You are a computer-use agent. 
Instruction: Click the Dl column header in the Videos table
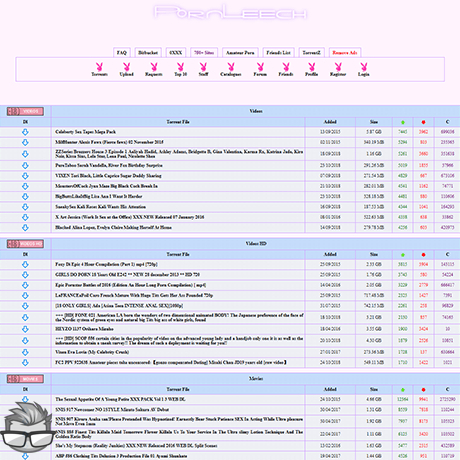click(x=25, y=122)
